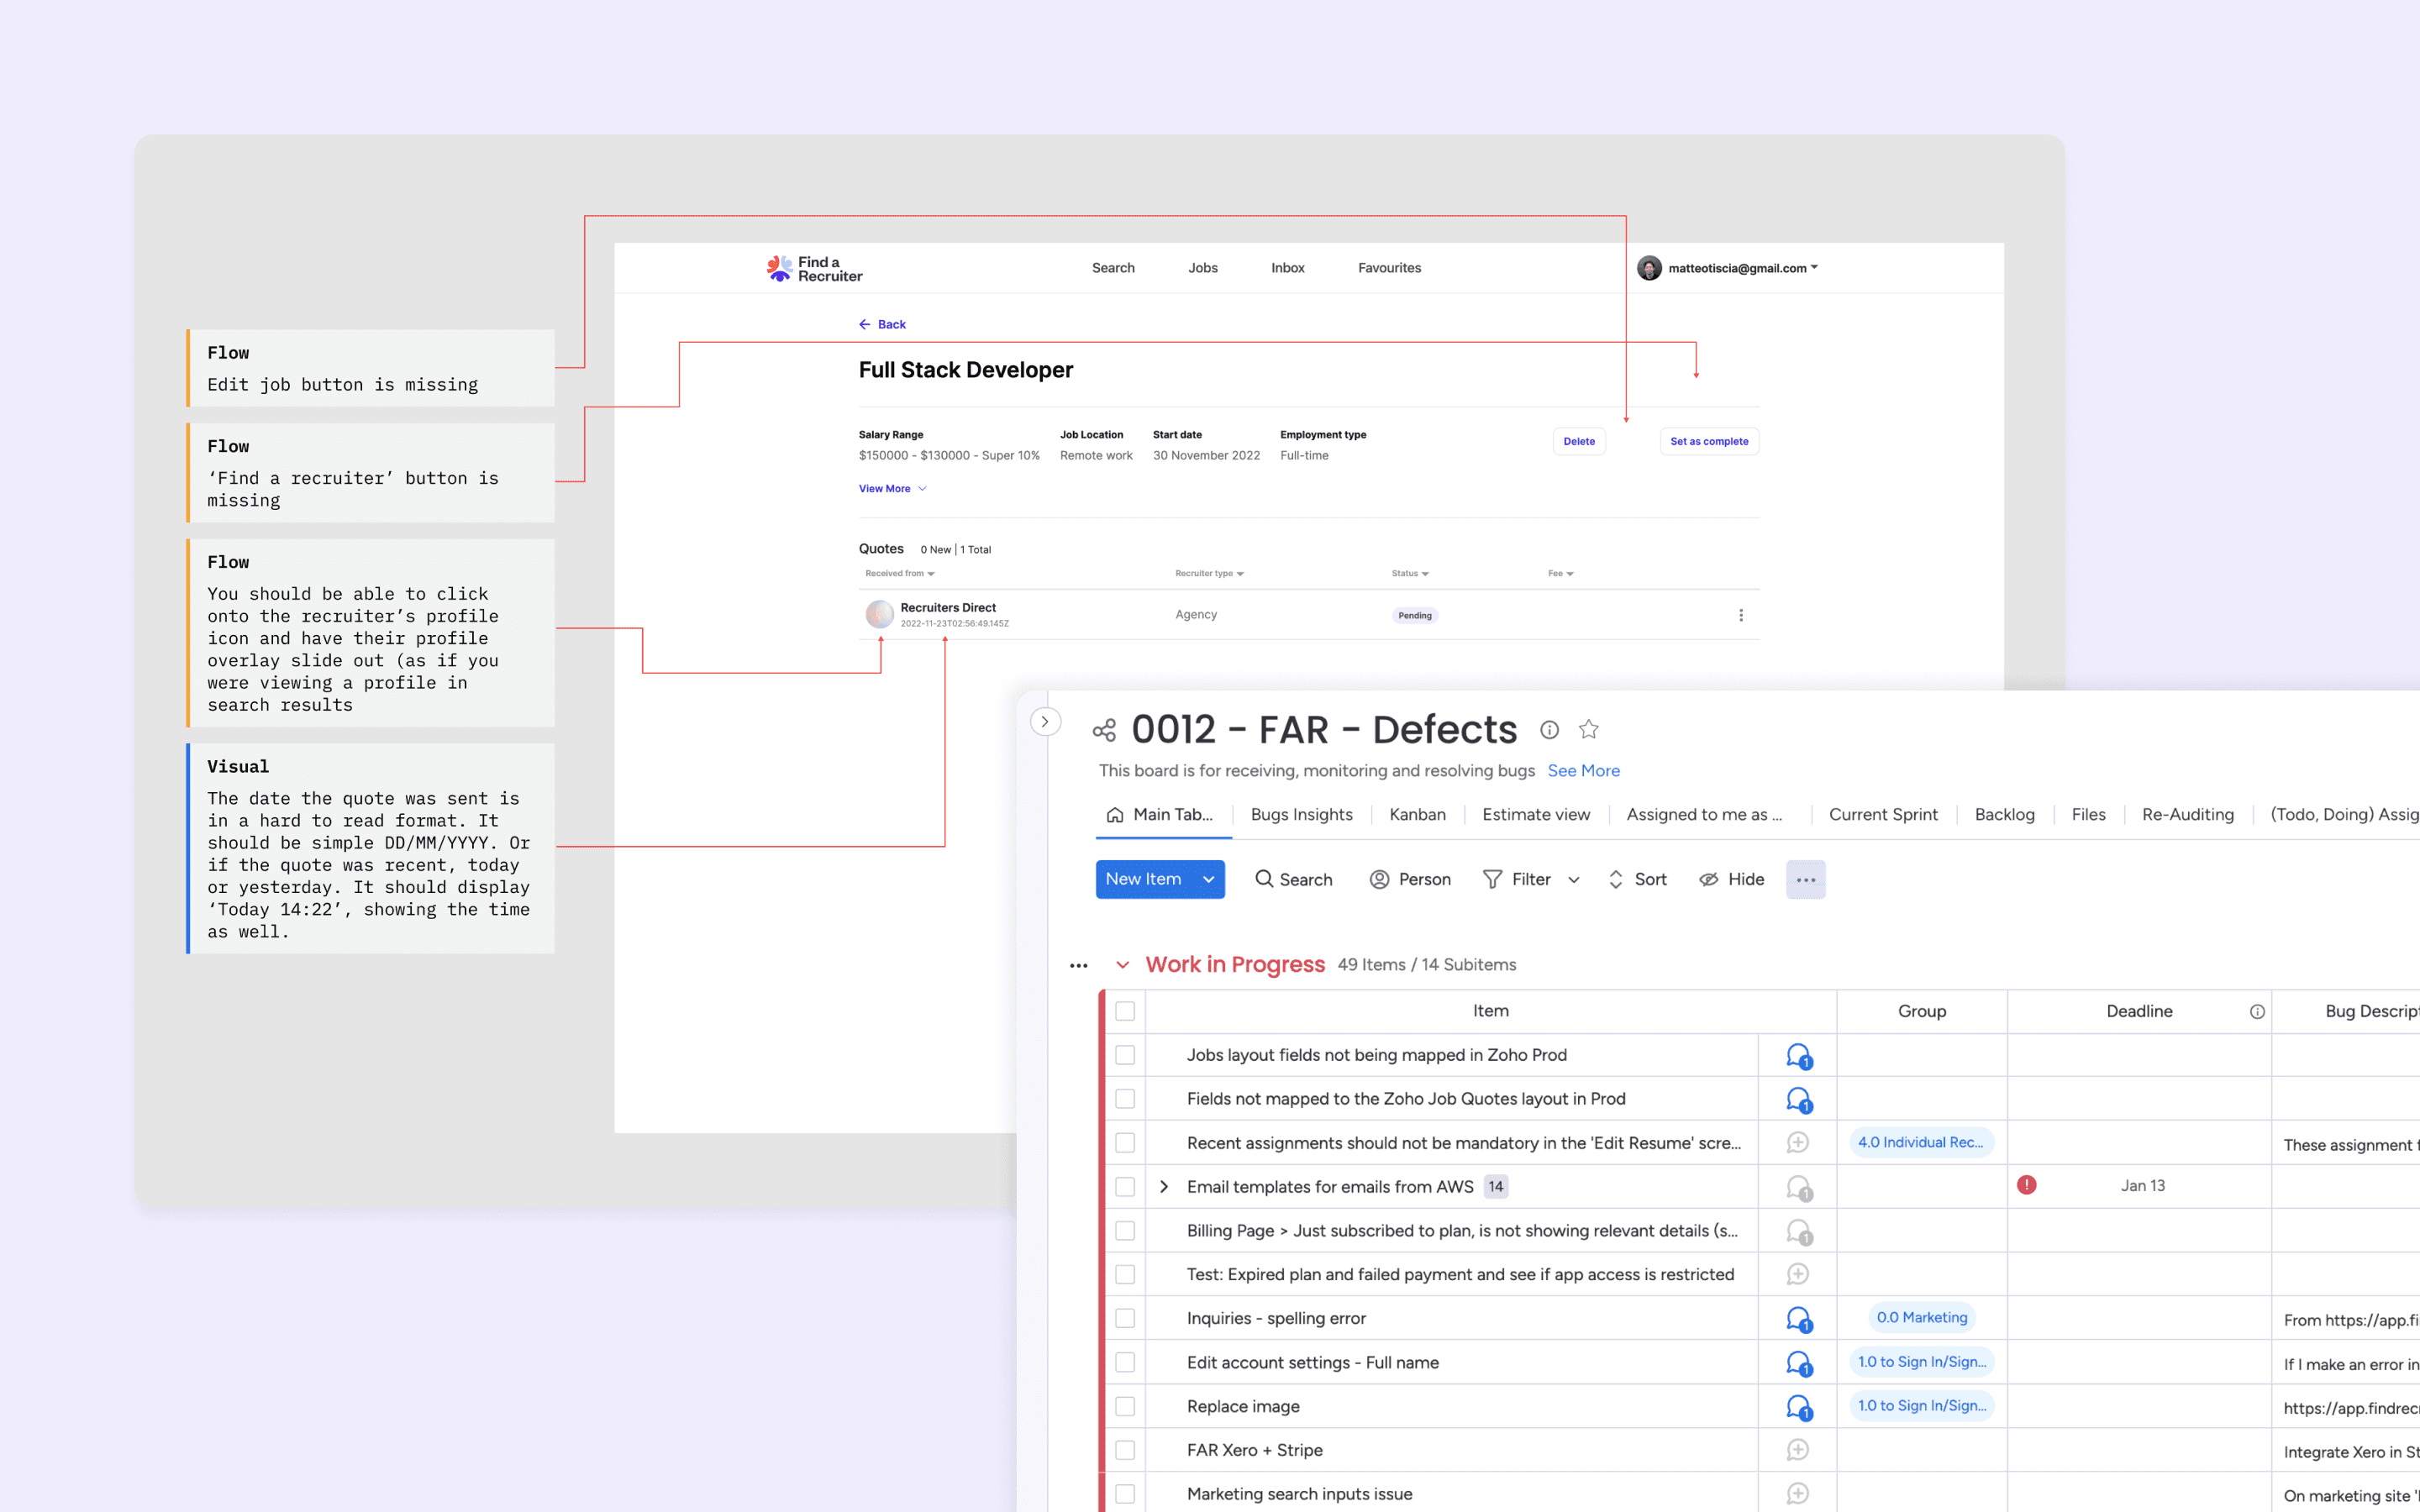This screenshot has width=2420, height=1512.
Task: Click the Deadline column info icon
Action: point(2257,1011)
